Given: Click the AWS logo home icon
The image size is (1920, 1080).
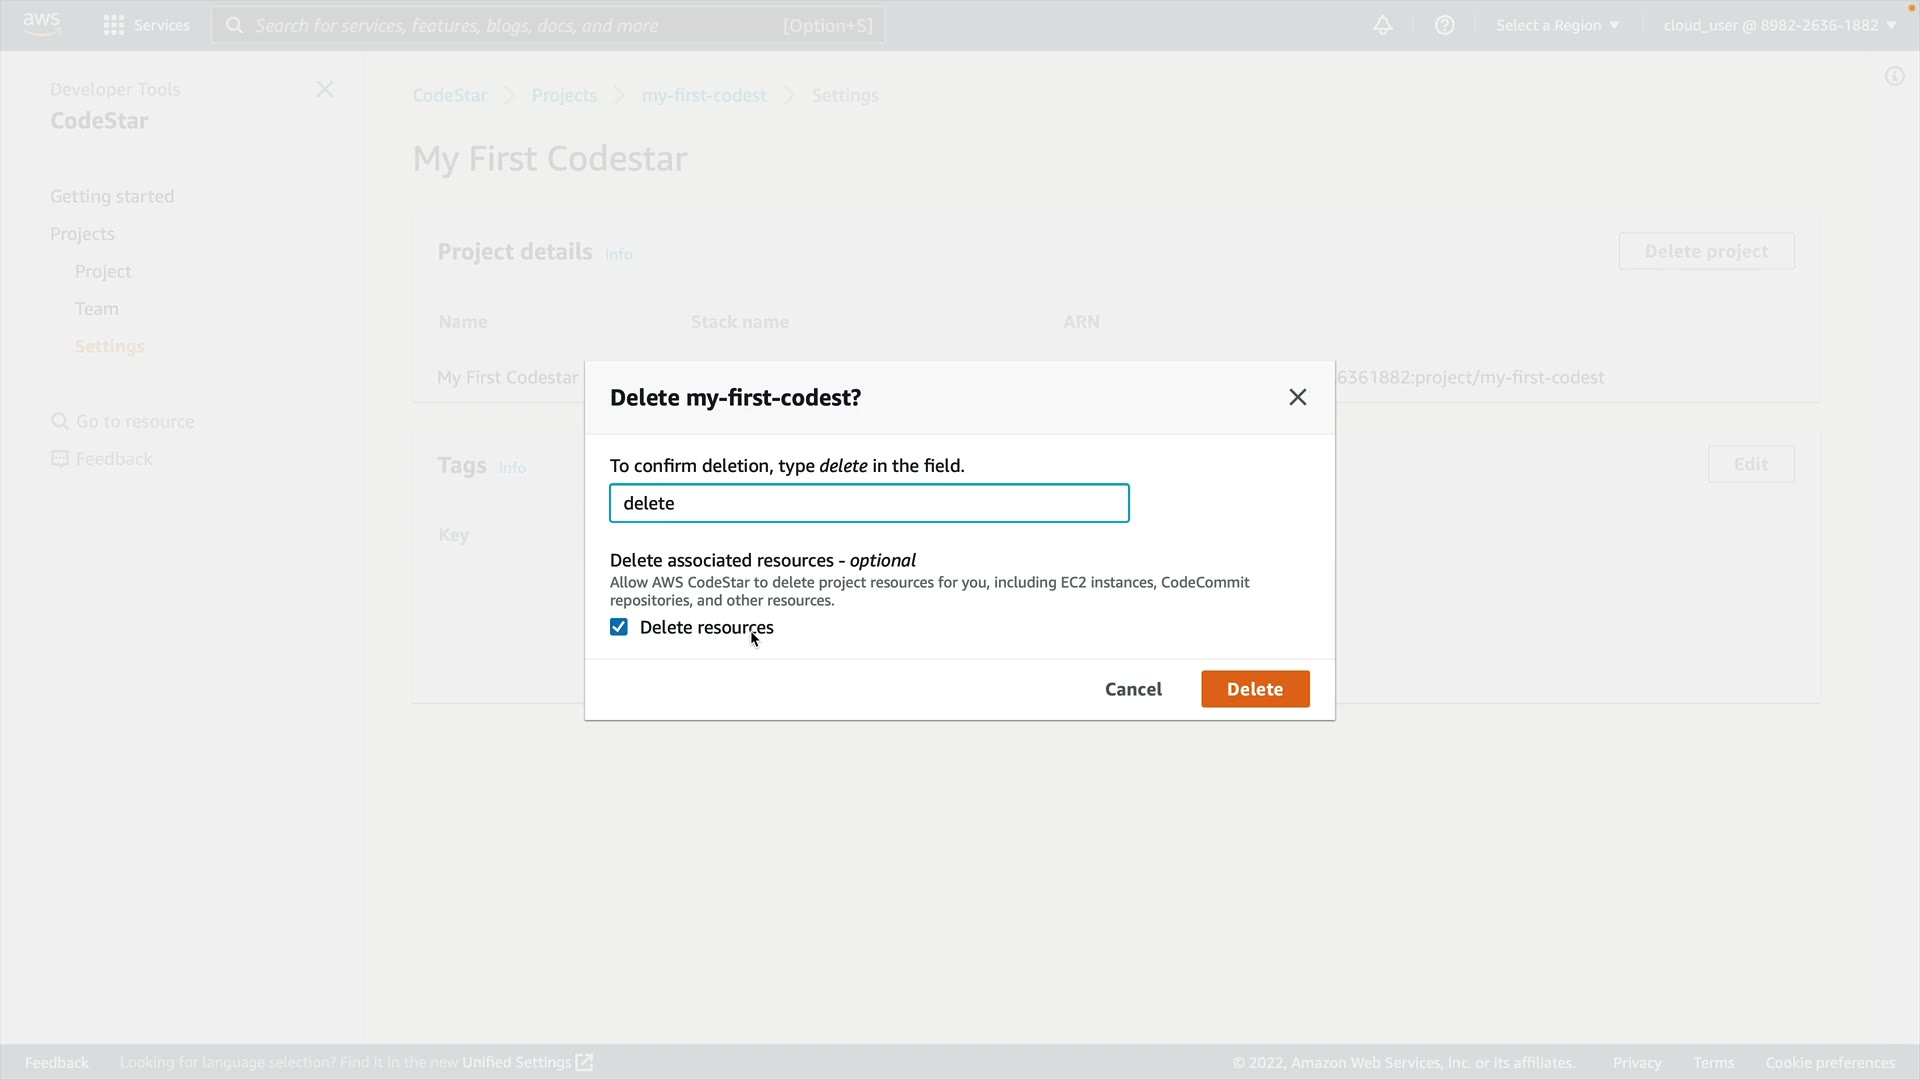Looking at the screenshot, I should (x=41, y=24).
